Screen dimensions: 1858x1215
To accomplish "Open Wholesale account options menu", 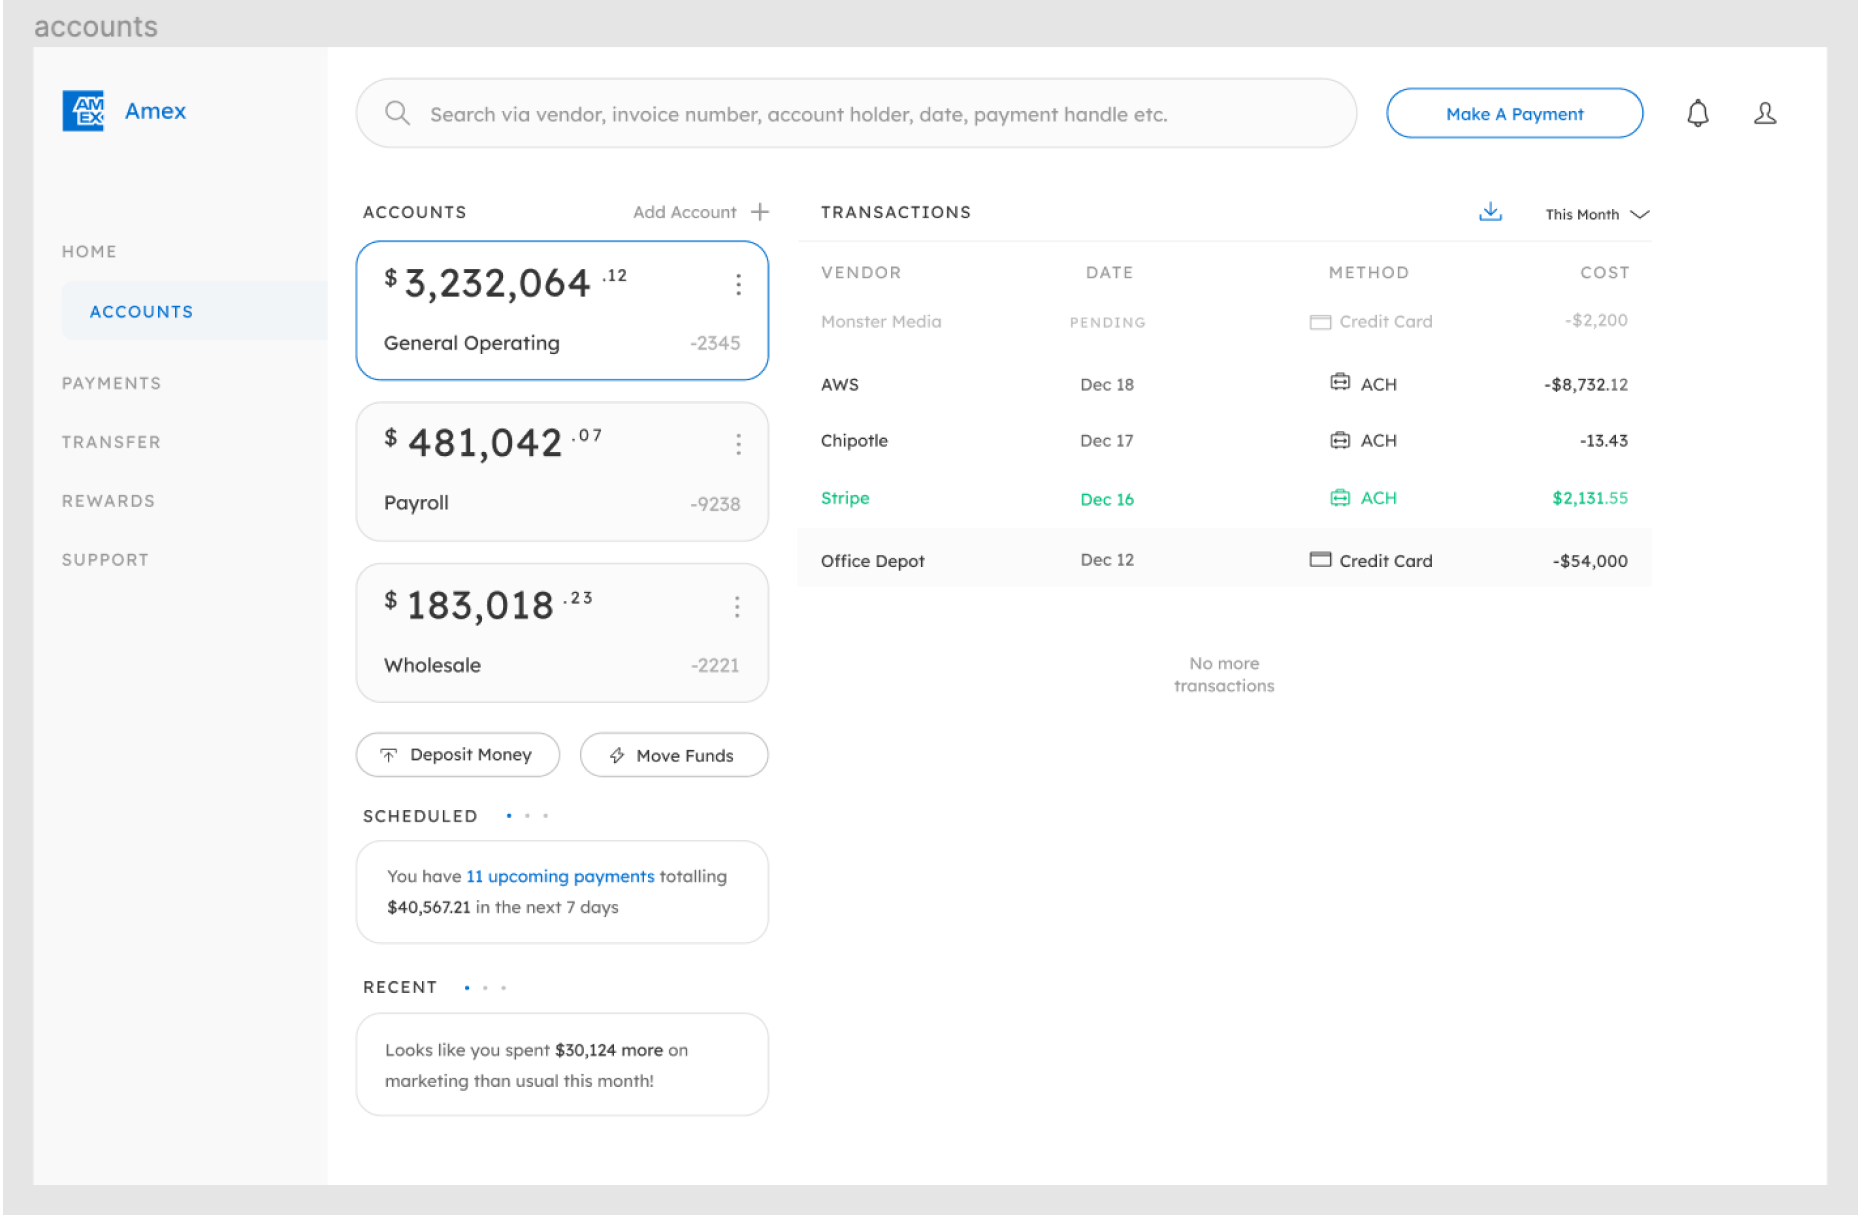I will click(737, 607).
